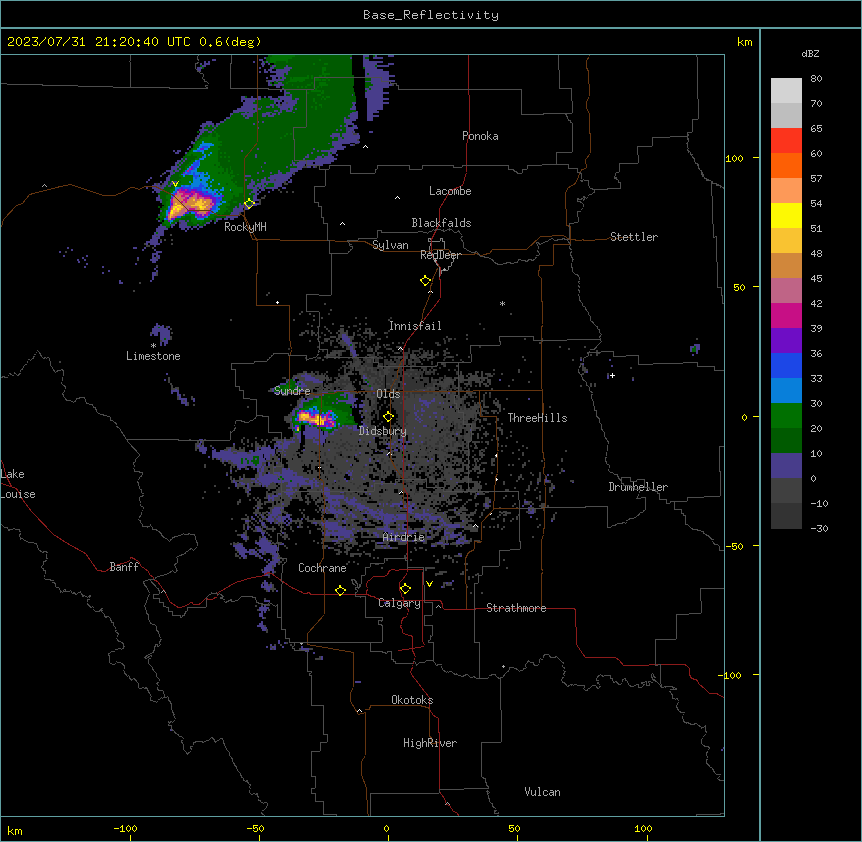Click the magenta 42 dBZ legend swatch
This screenshot has width=862, height=842.
pyautogui.click(x=786, y=315)
